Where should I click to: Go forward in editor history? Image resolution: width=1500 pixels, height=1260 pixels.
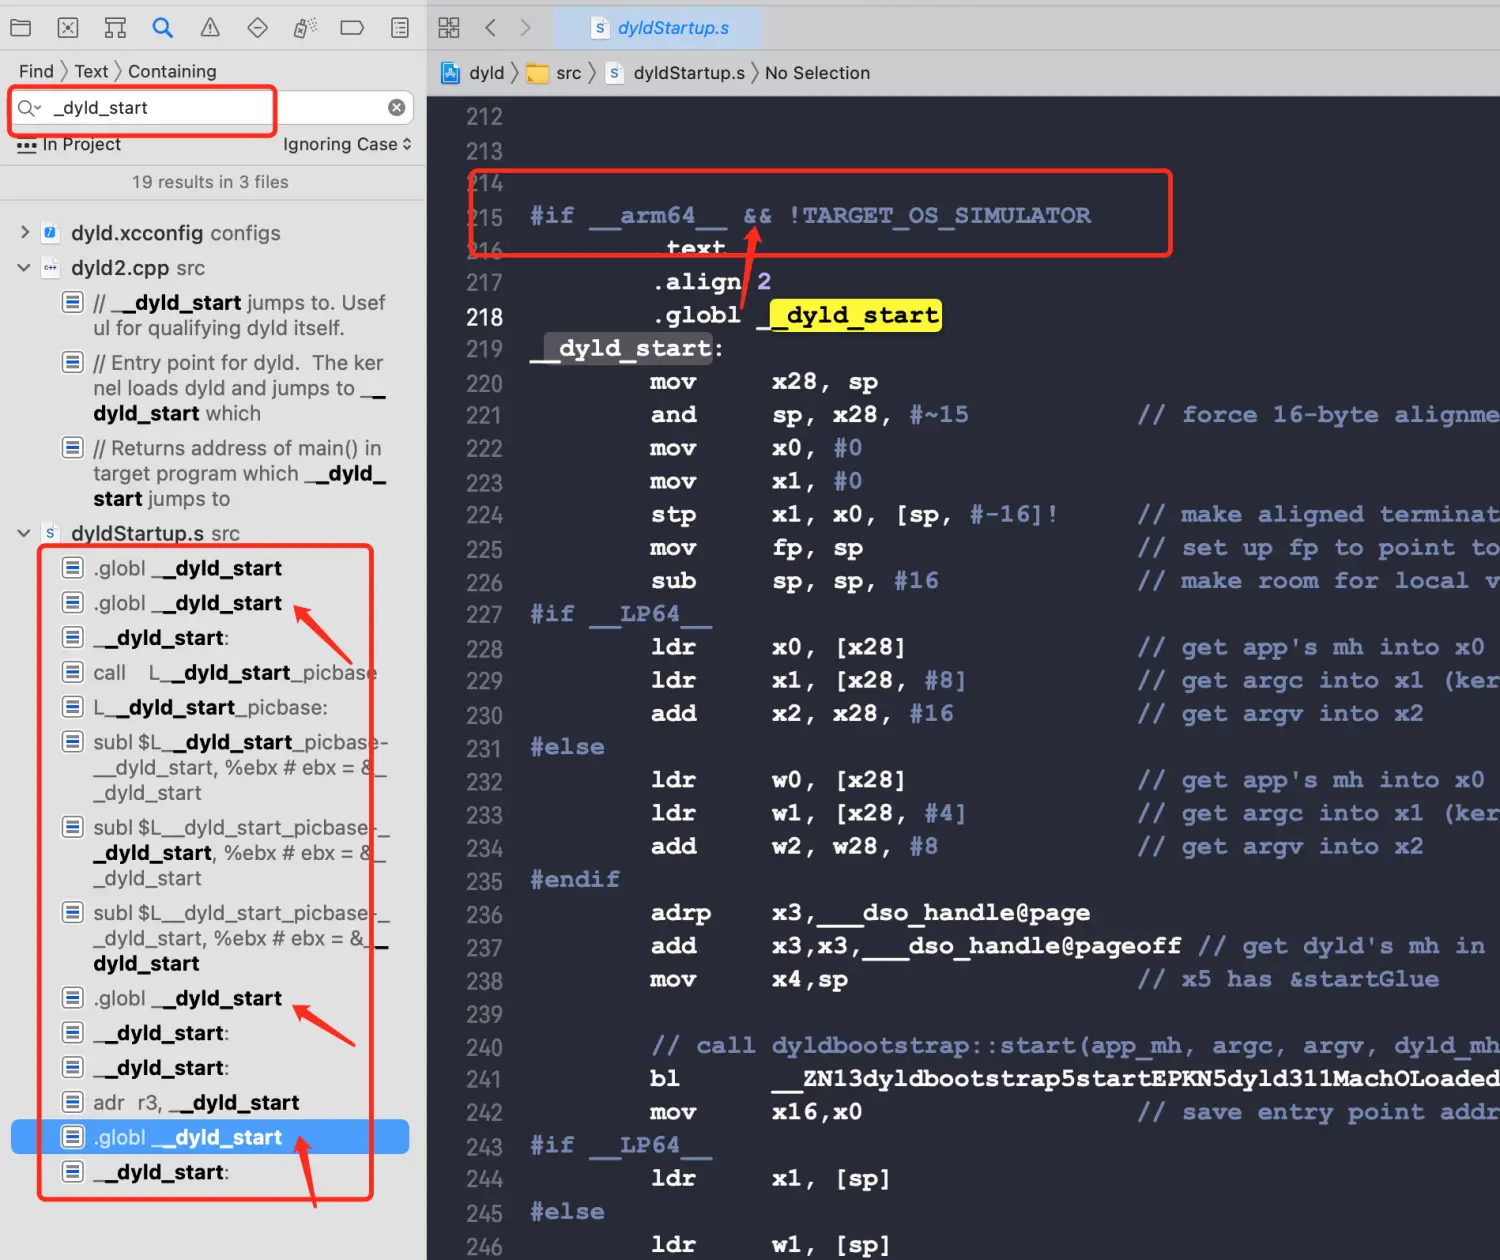point(526,28)
